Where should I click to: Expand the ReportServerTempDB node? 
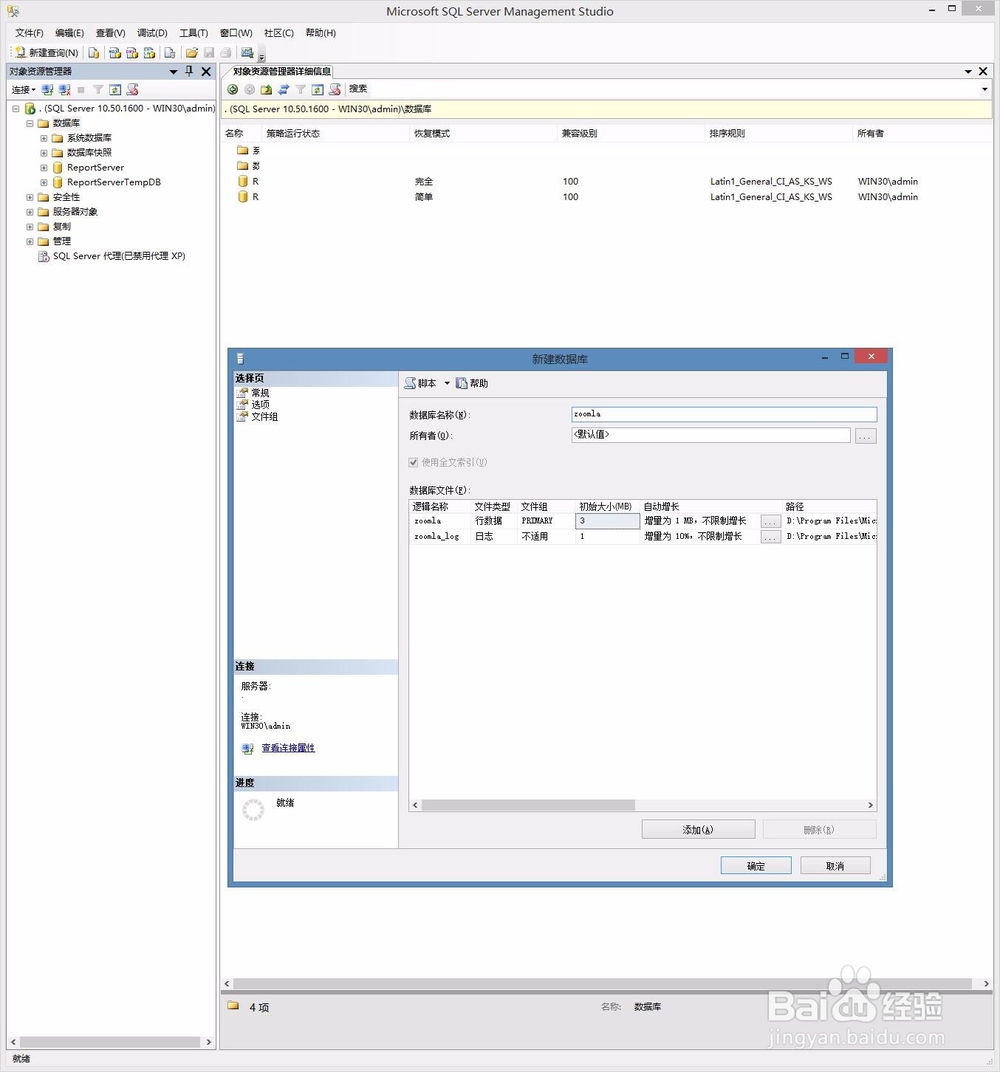point(44,183)
